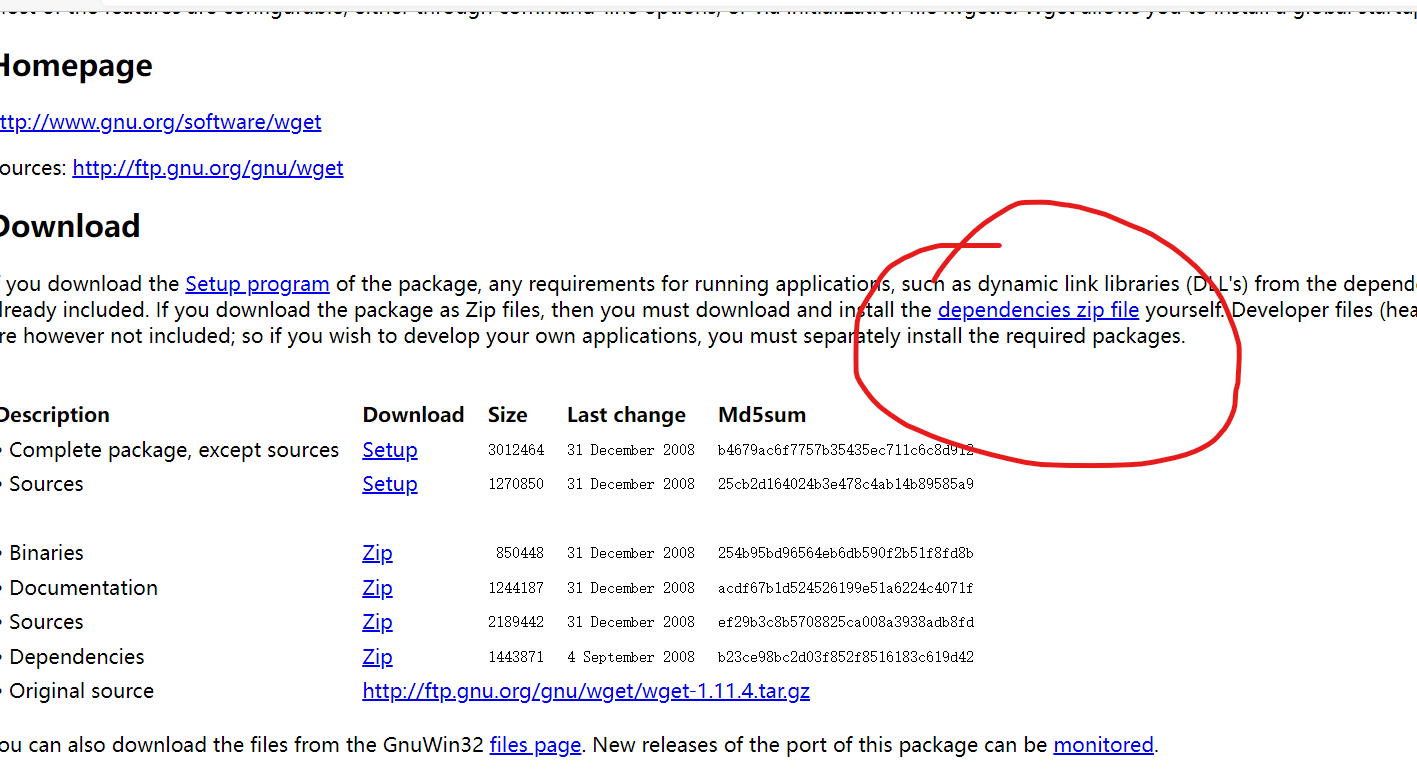Follow the 'Setup program' link in the paragraph
The image size is (1417, 777).
click(x=257, y=284)
